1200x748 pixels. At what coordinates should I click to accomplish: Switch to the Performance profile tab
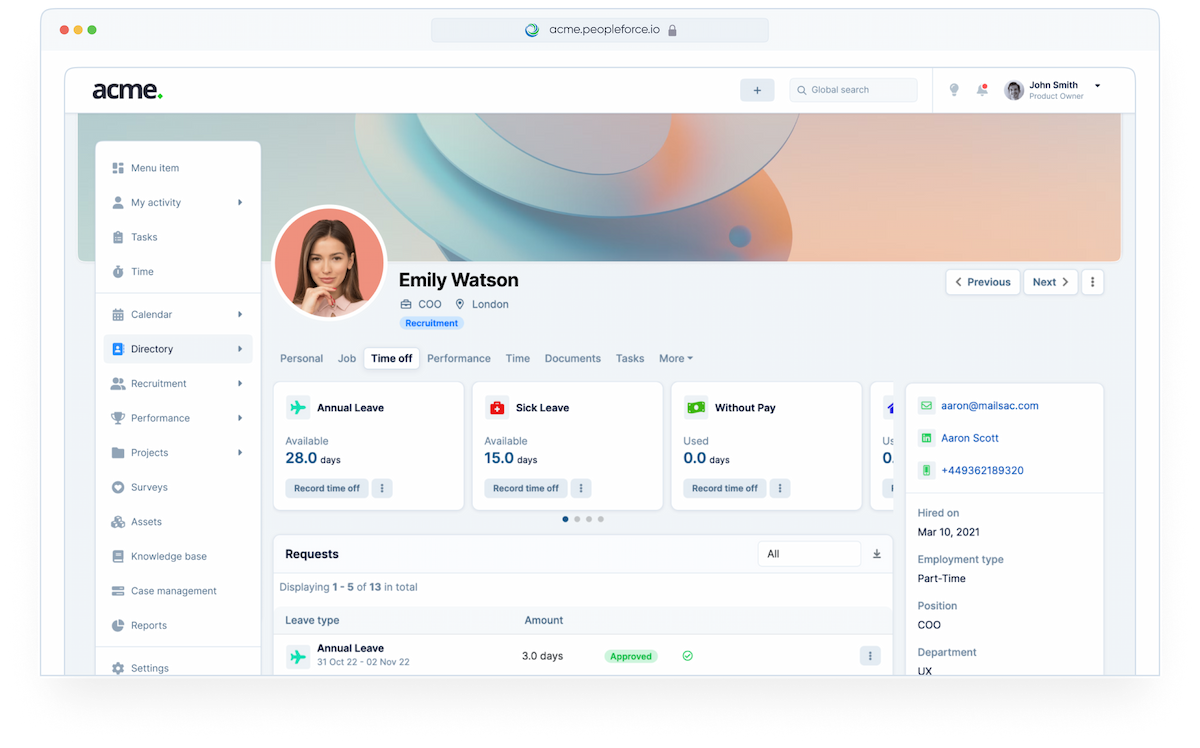[x=458, y=358]
